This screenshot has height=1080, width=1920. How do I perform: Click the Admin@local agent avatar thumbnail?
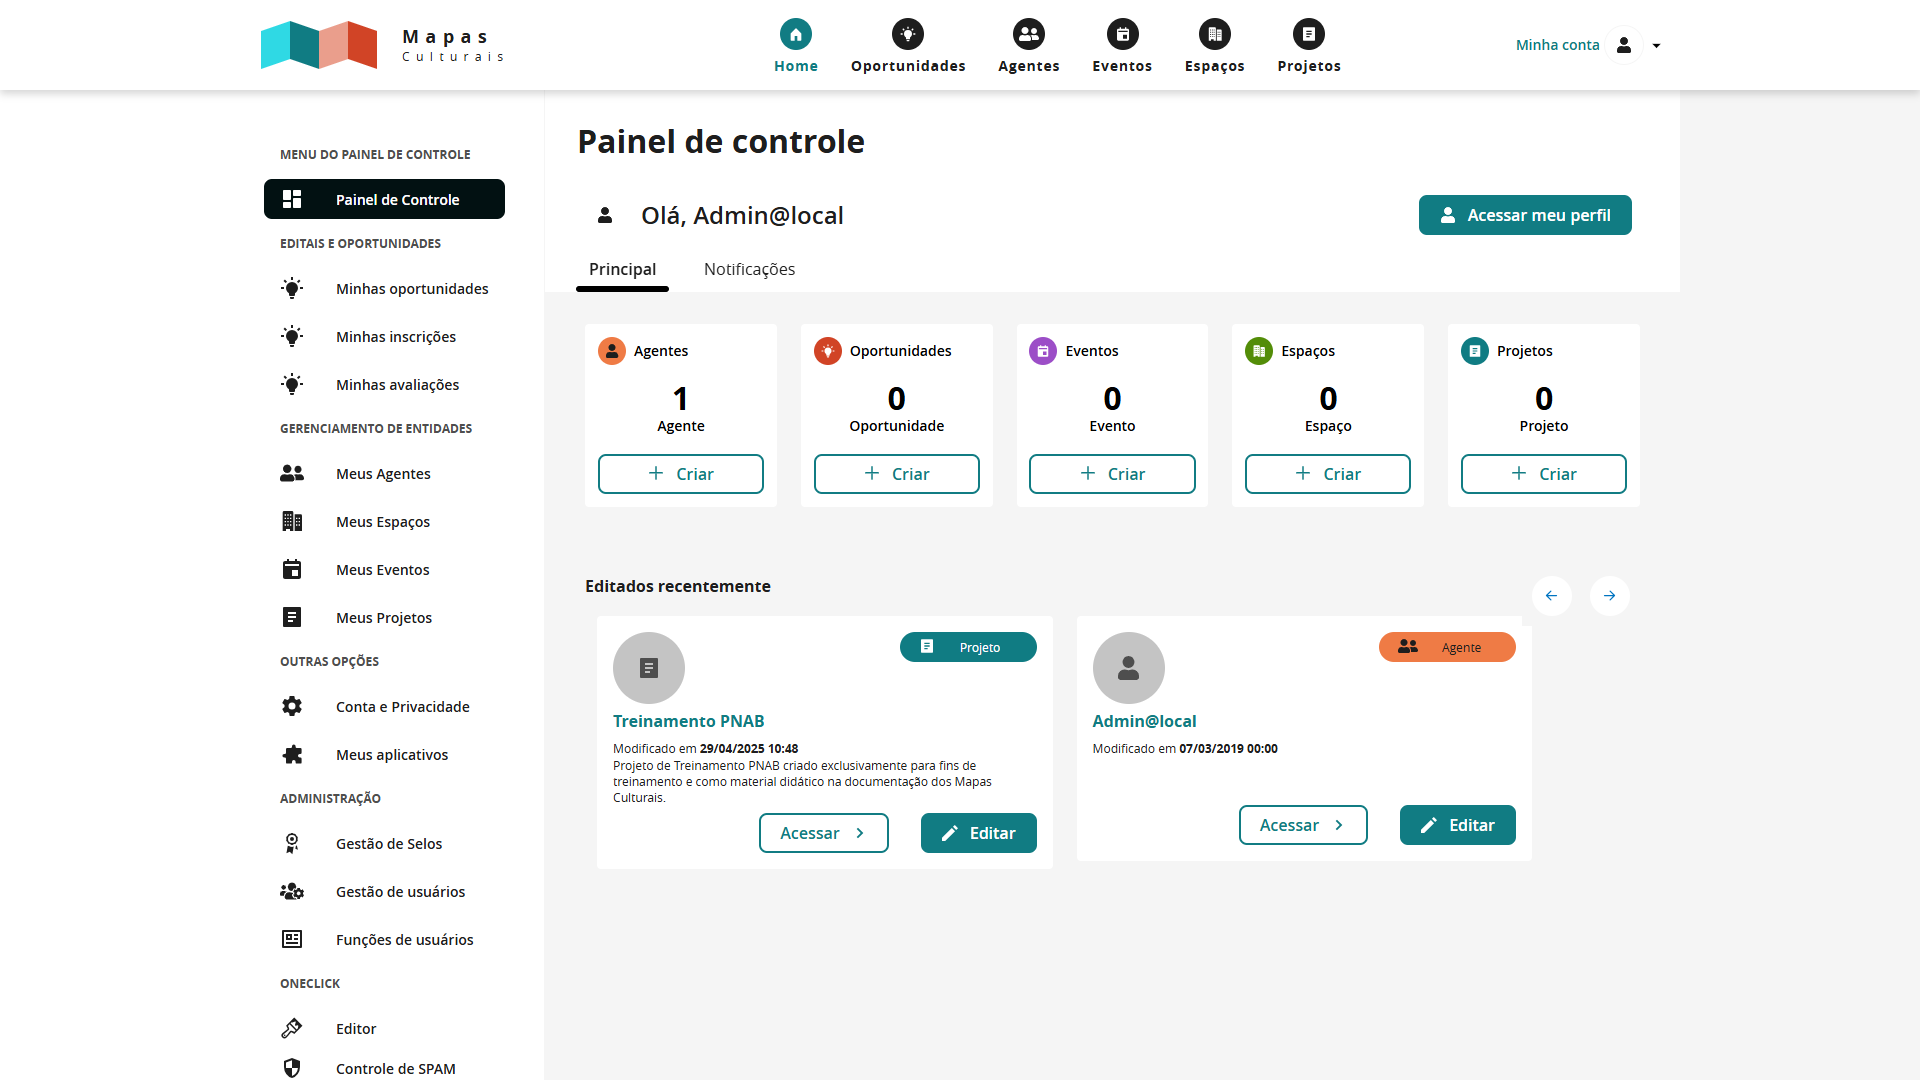point(1128,668)
